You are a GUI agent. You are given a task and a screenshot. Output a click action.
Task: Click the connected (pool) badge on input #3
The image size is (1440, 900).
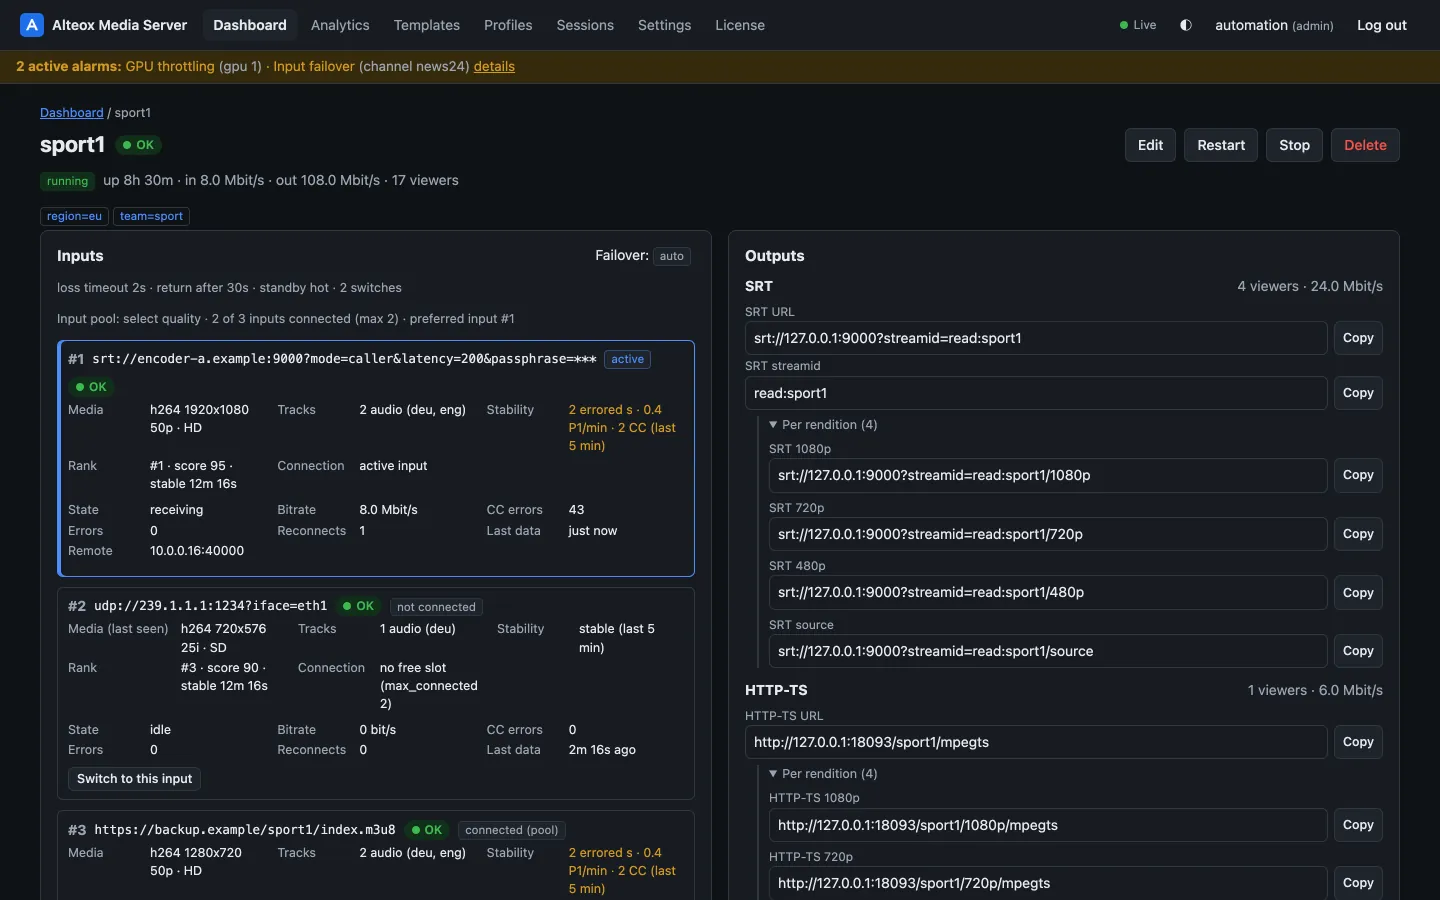pyautogui.click(x=512, y=830)
